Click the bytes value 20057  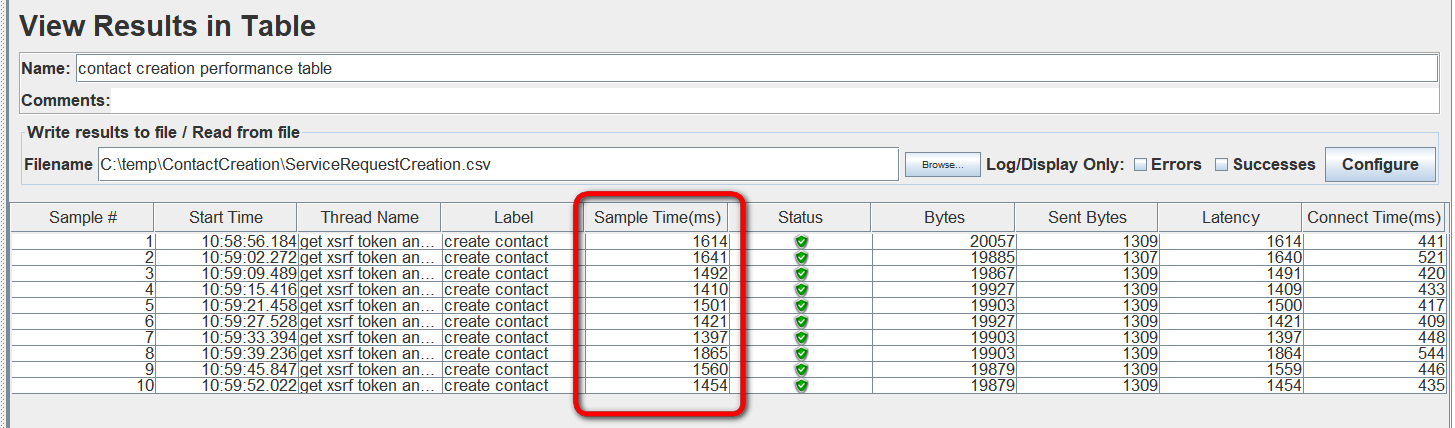(992, 242)
